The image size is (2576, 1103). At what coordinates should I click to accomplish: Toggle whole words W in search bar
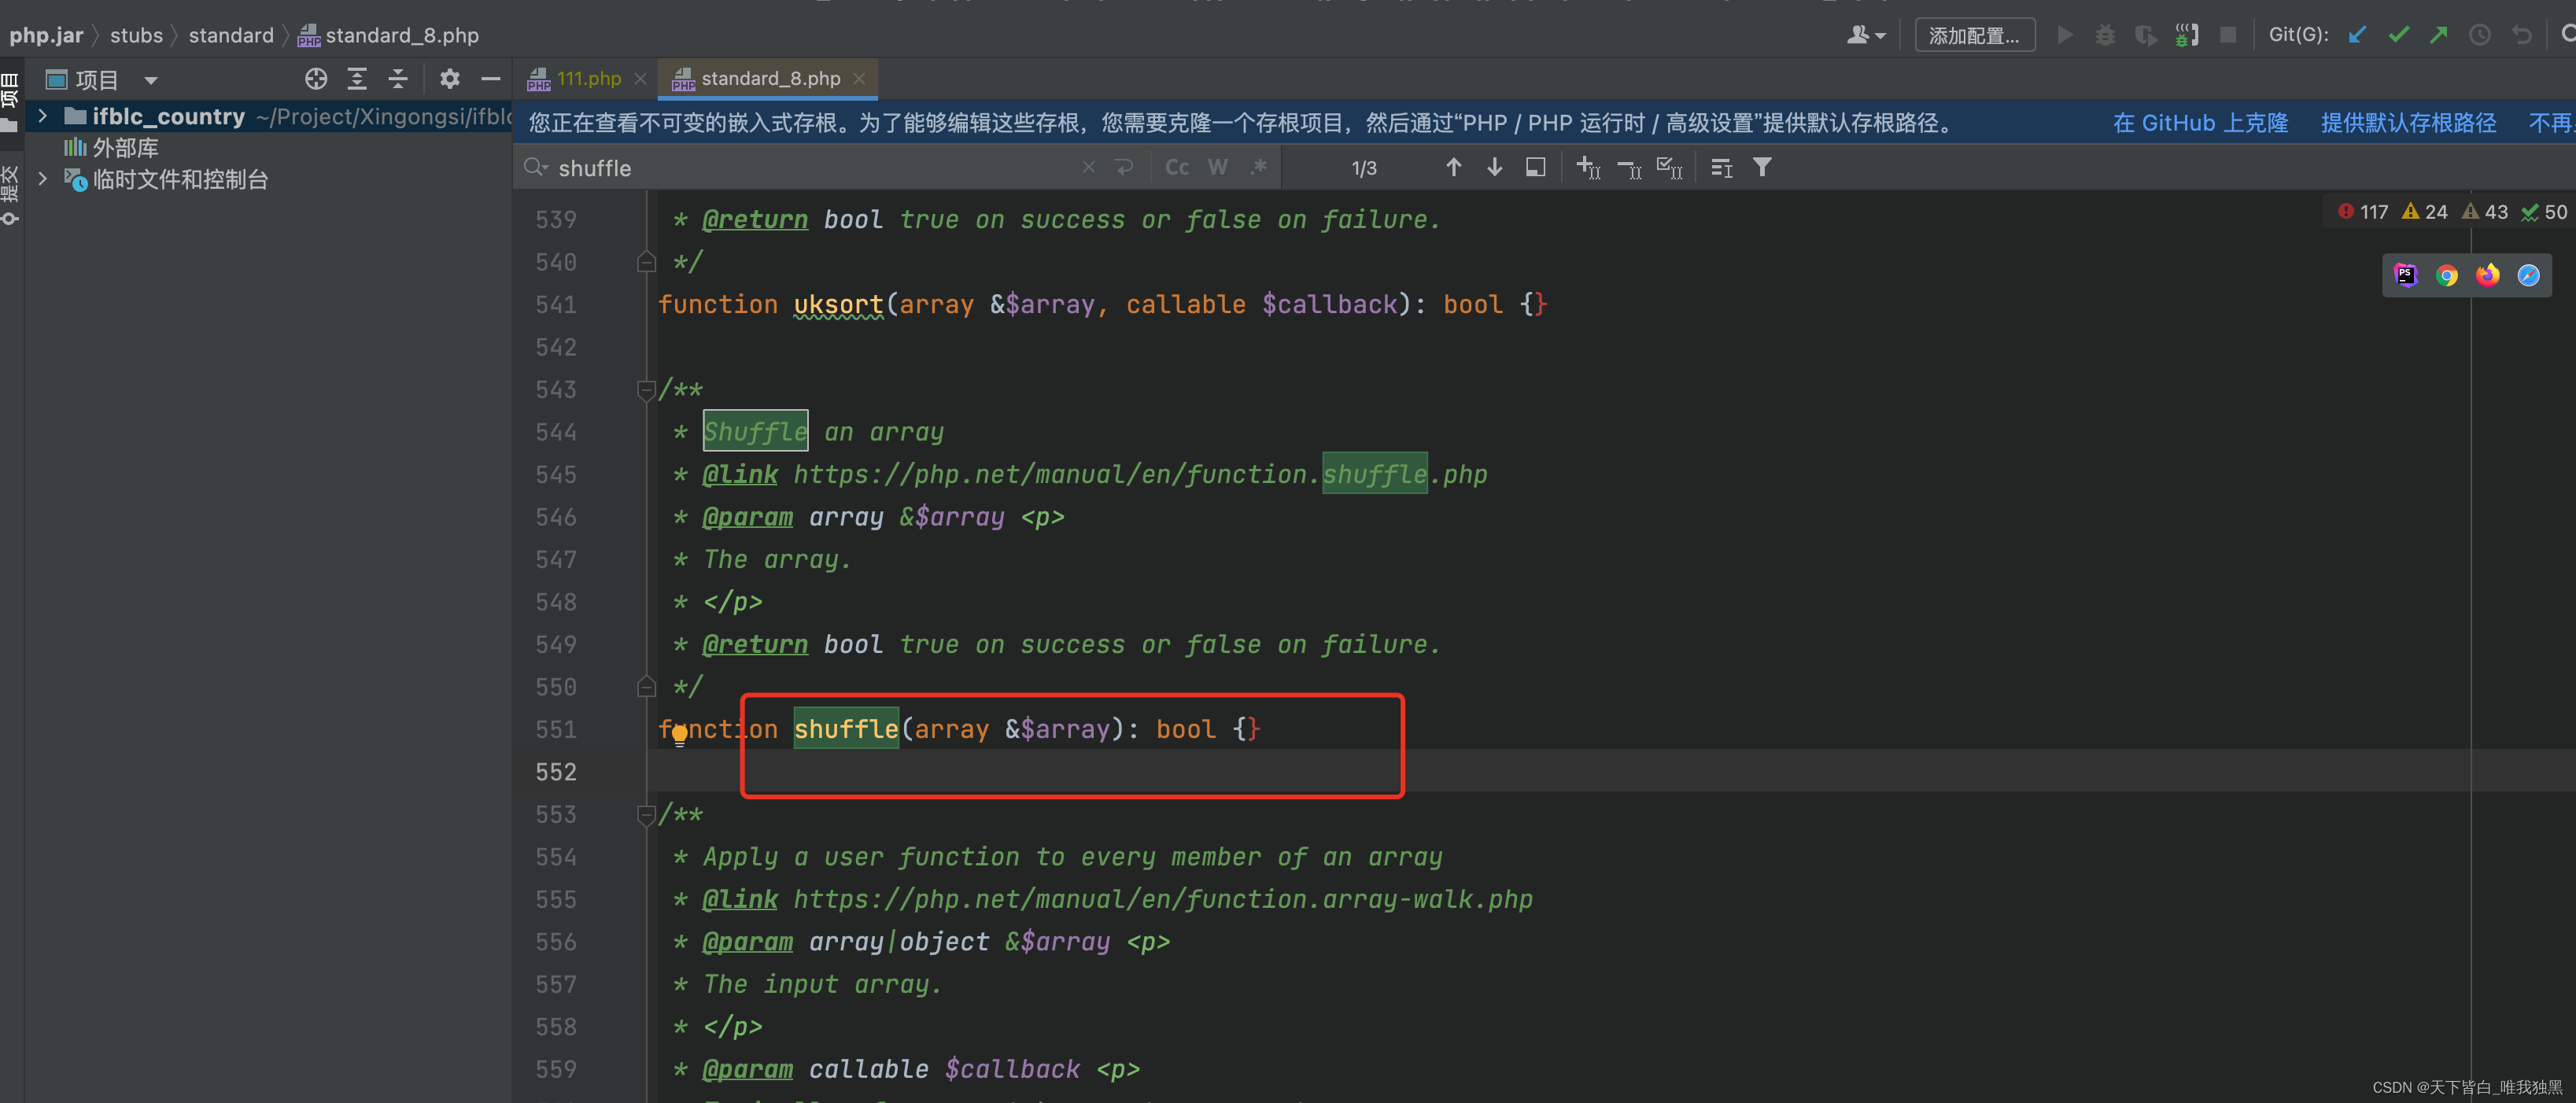click(x=1217, y=167)
